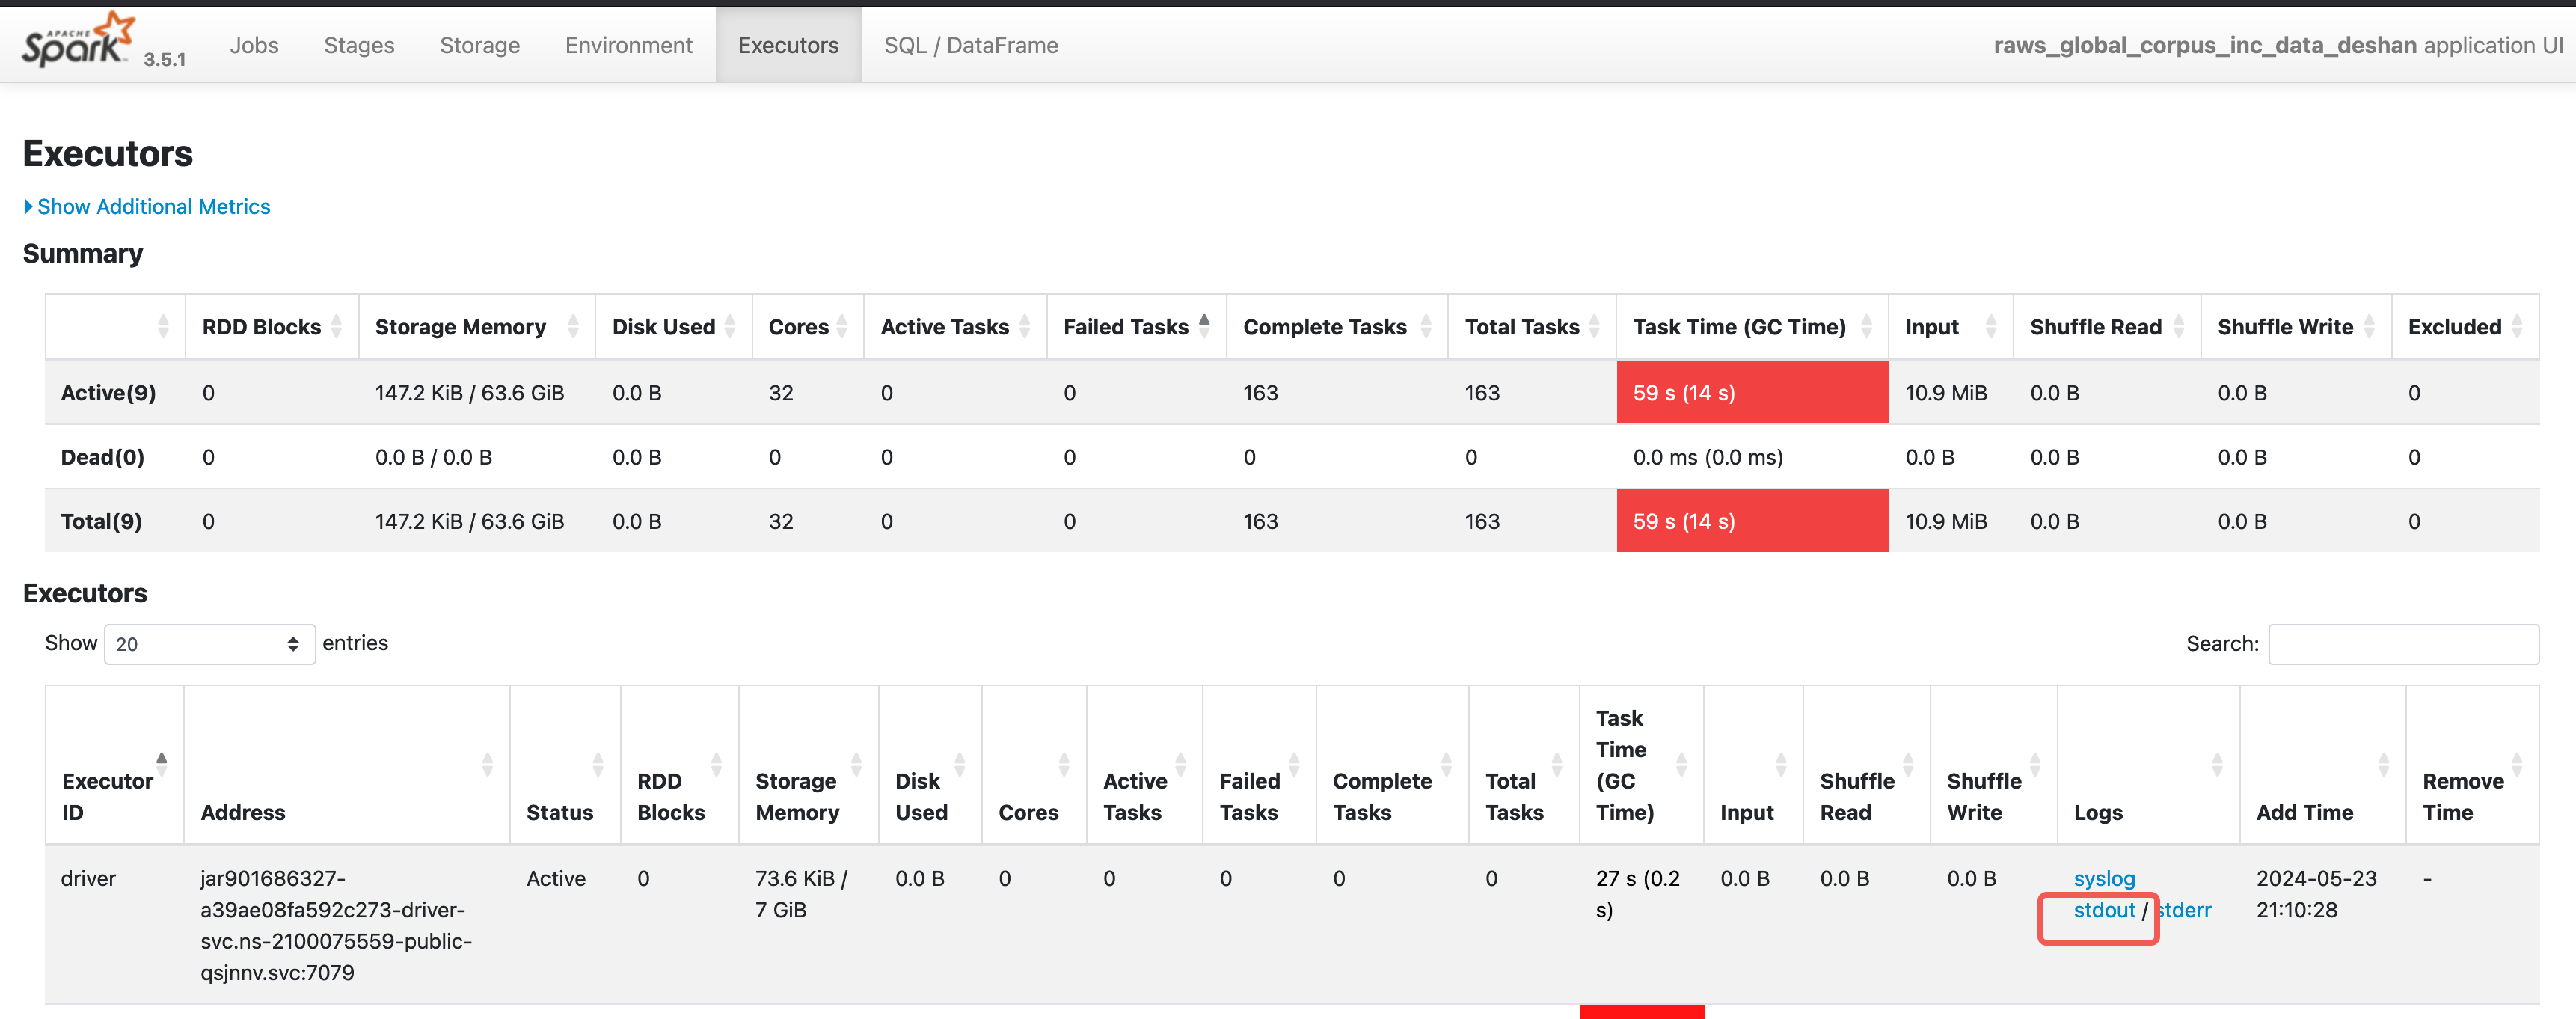Sort executors table by Logs
The height and width of the screenshot is (1019, 2576).
(2149, 765)
